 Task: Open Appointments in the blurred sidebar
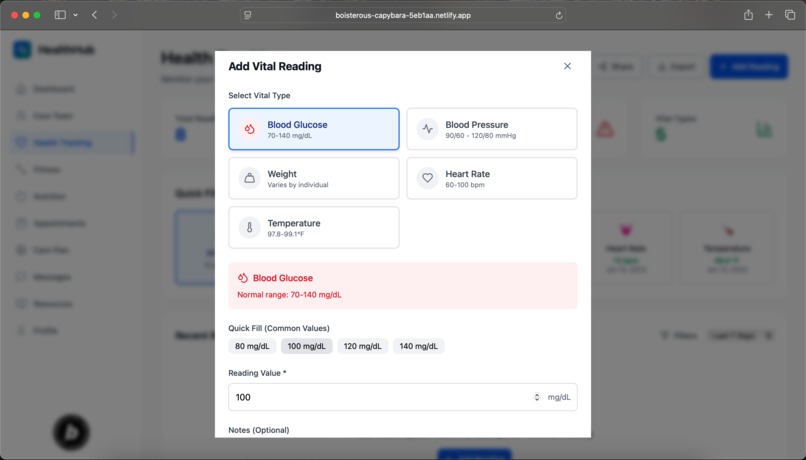pos(72,223)
